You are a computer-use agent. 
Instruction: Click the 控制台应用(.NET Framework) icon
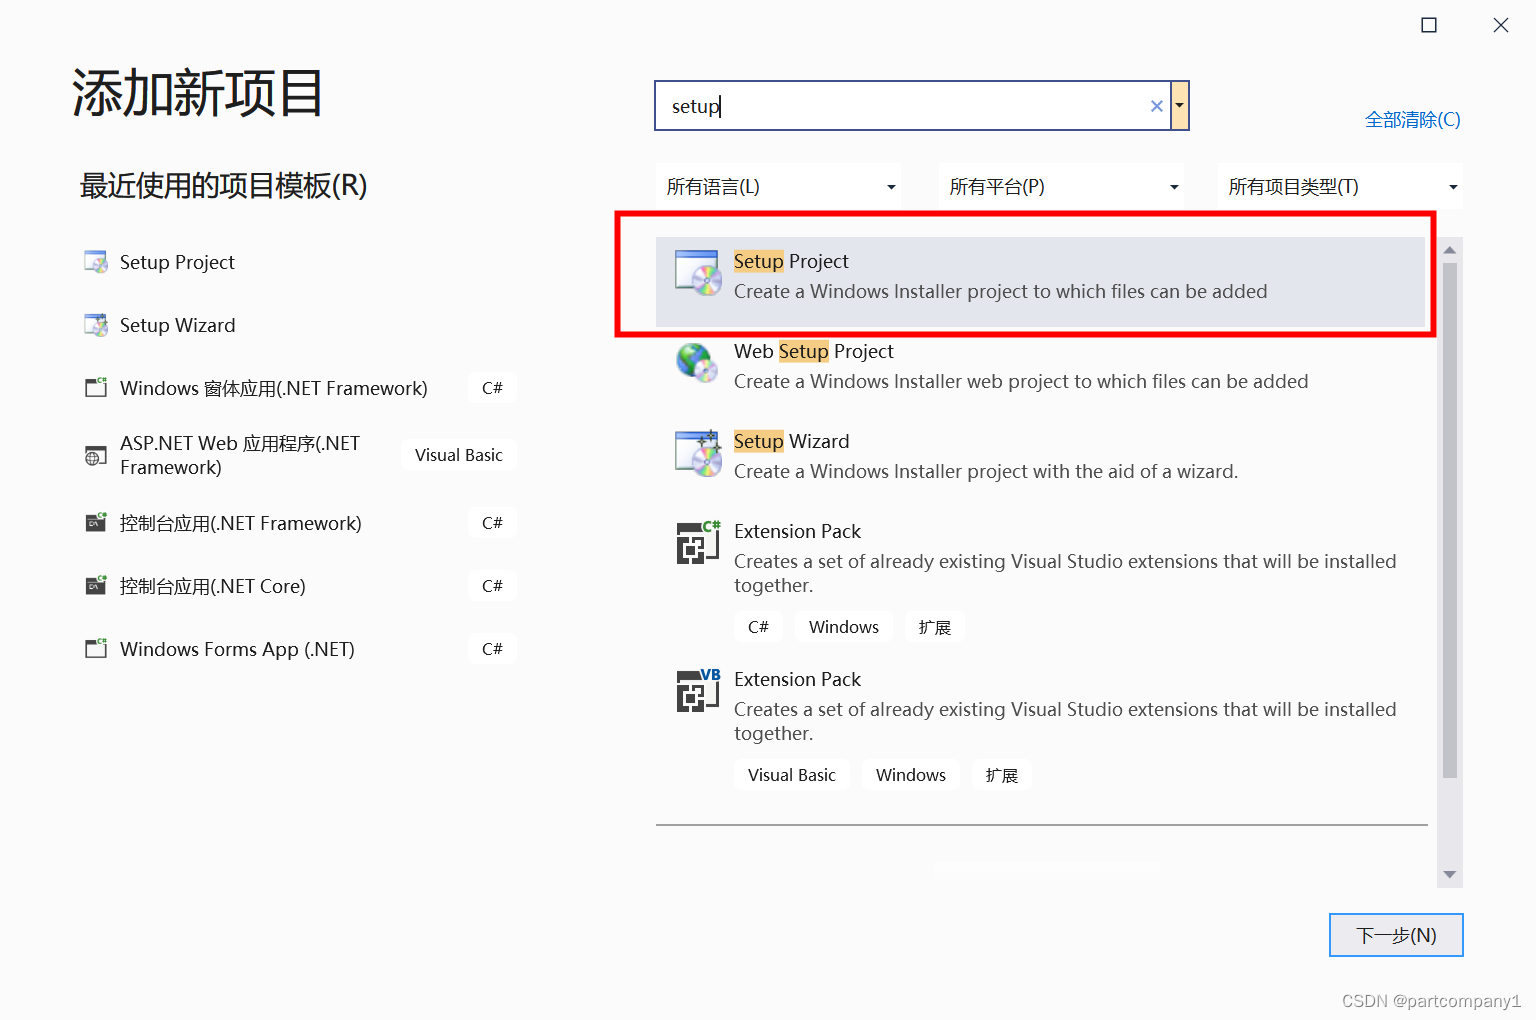point(96,523)
